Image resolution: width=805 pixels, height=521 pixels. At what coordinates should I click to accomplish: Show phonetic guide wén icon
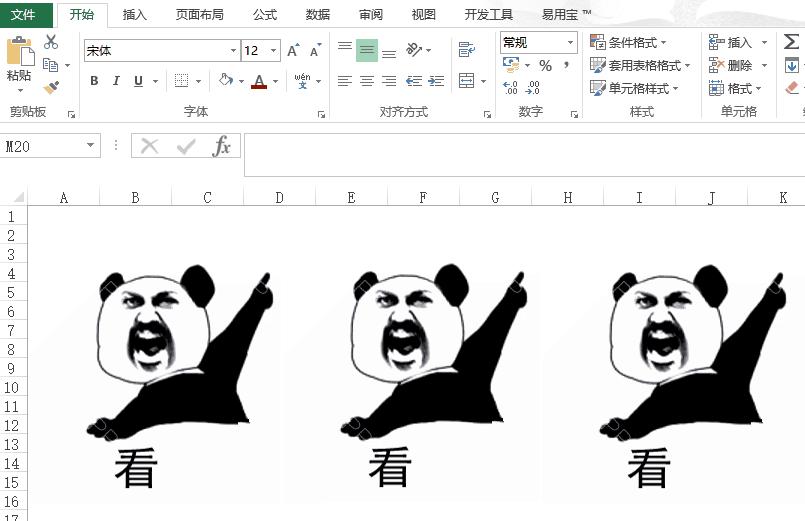coord(302,81)
